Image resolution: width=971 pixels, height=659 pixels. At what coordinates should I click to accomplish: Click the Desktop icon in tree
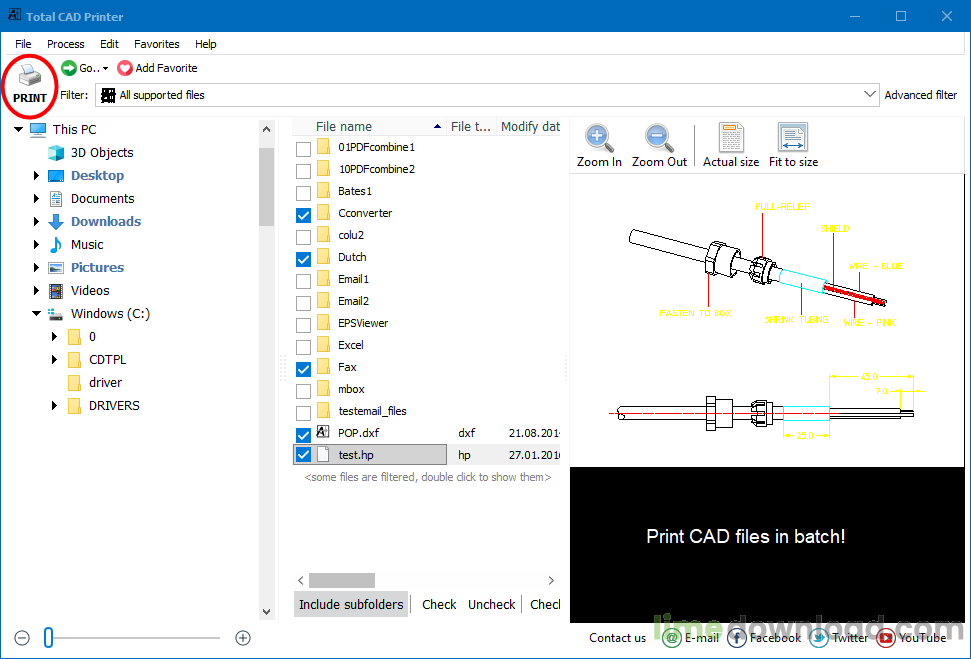click(56, 176)
